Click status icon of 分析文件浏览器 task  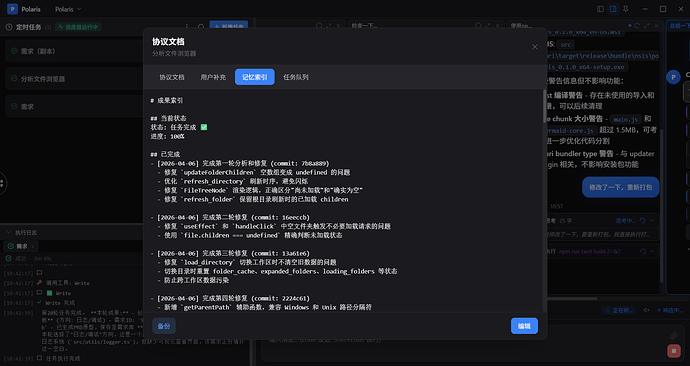14,79
